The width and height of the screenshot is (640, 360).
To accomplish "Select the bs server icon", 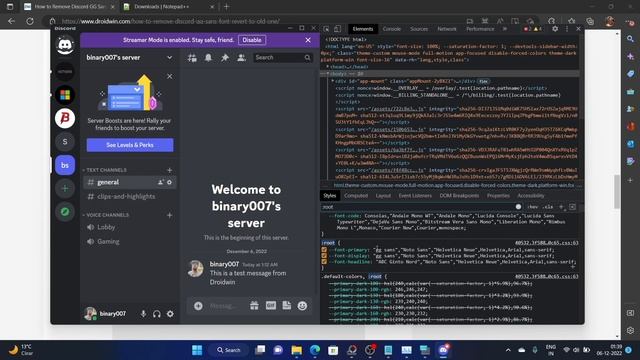I will (65, 165).
